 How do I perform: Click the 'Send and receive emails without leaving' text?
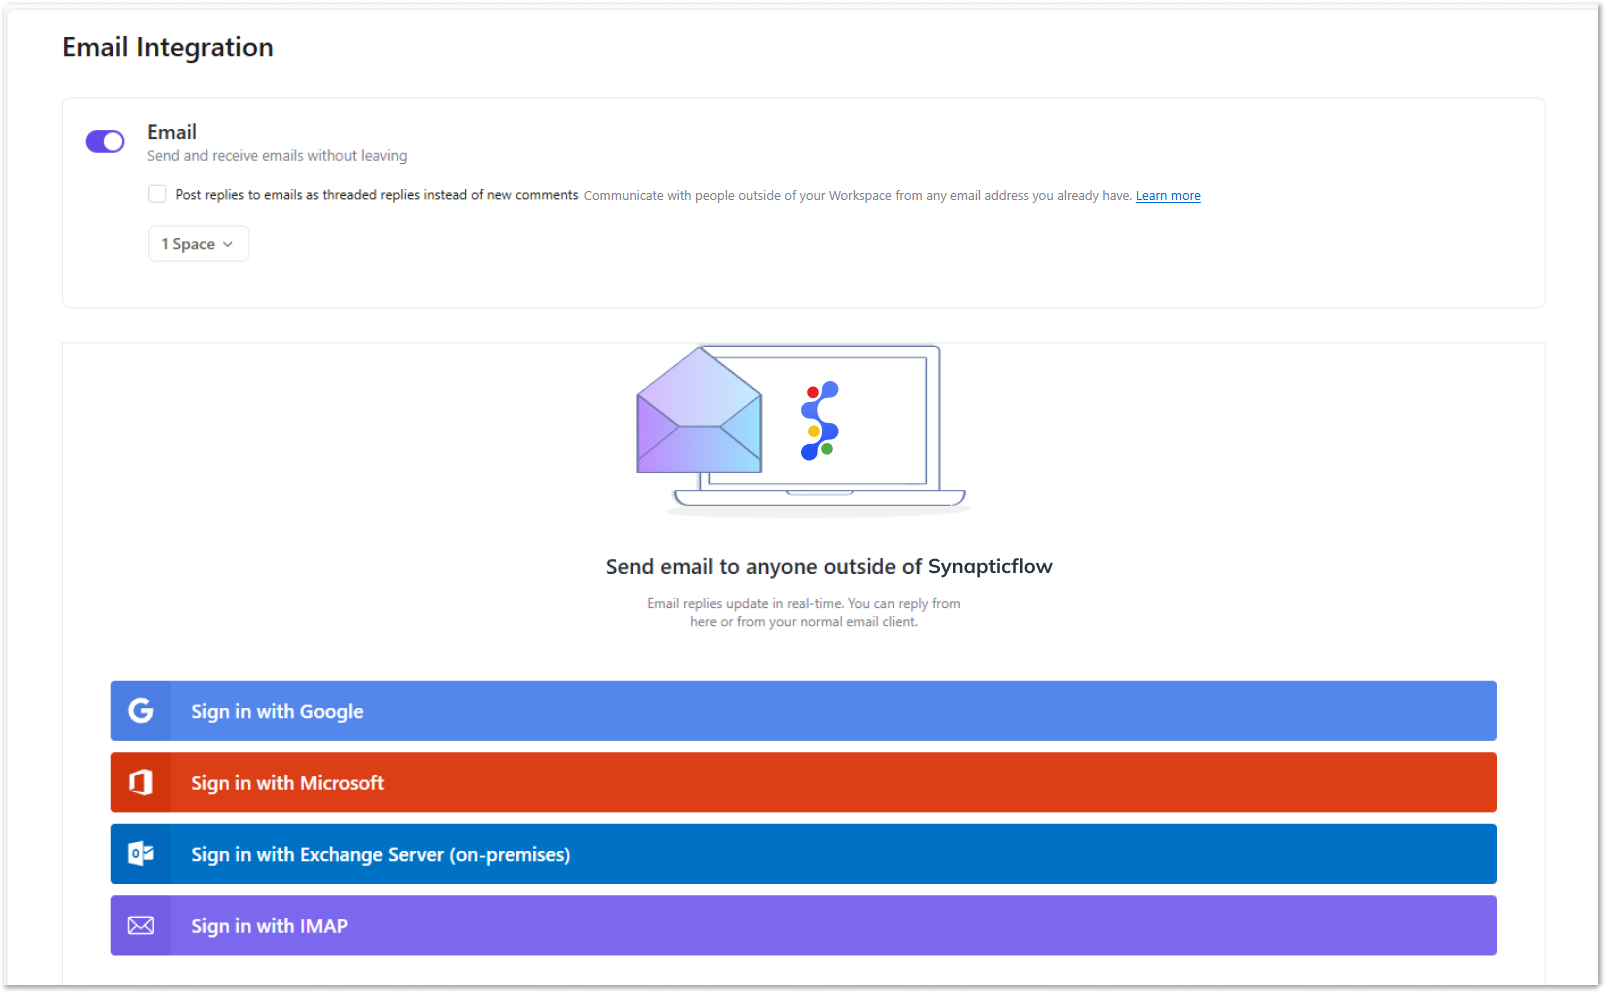(277, 156)
